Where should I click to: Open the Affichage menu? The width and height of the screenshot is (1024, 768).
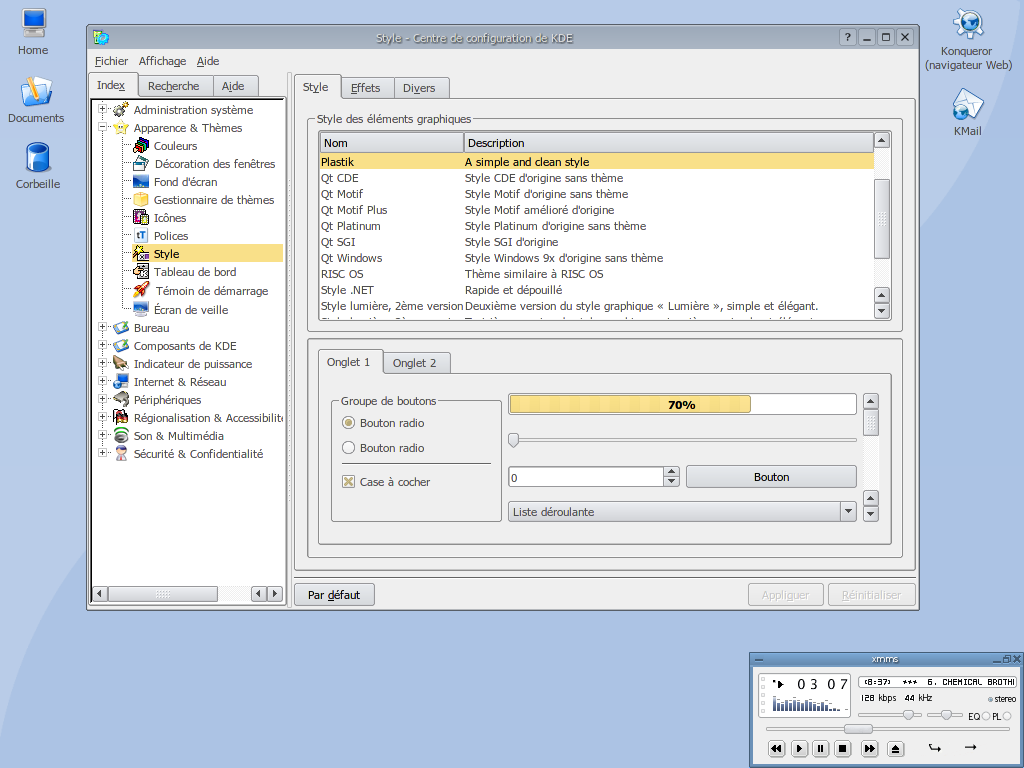coord(162,61)
